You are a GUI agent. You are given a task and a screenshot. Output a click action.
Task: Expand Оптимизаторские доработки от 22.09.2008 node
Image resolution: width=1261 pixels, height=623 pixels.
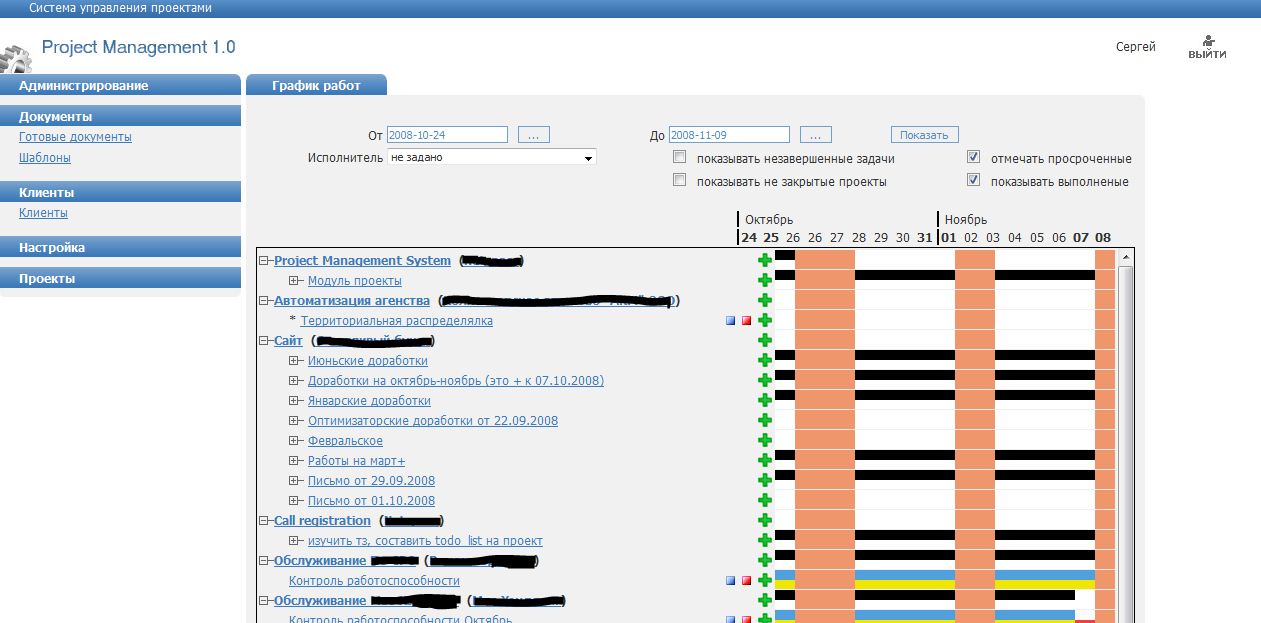tap(295, 421)
